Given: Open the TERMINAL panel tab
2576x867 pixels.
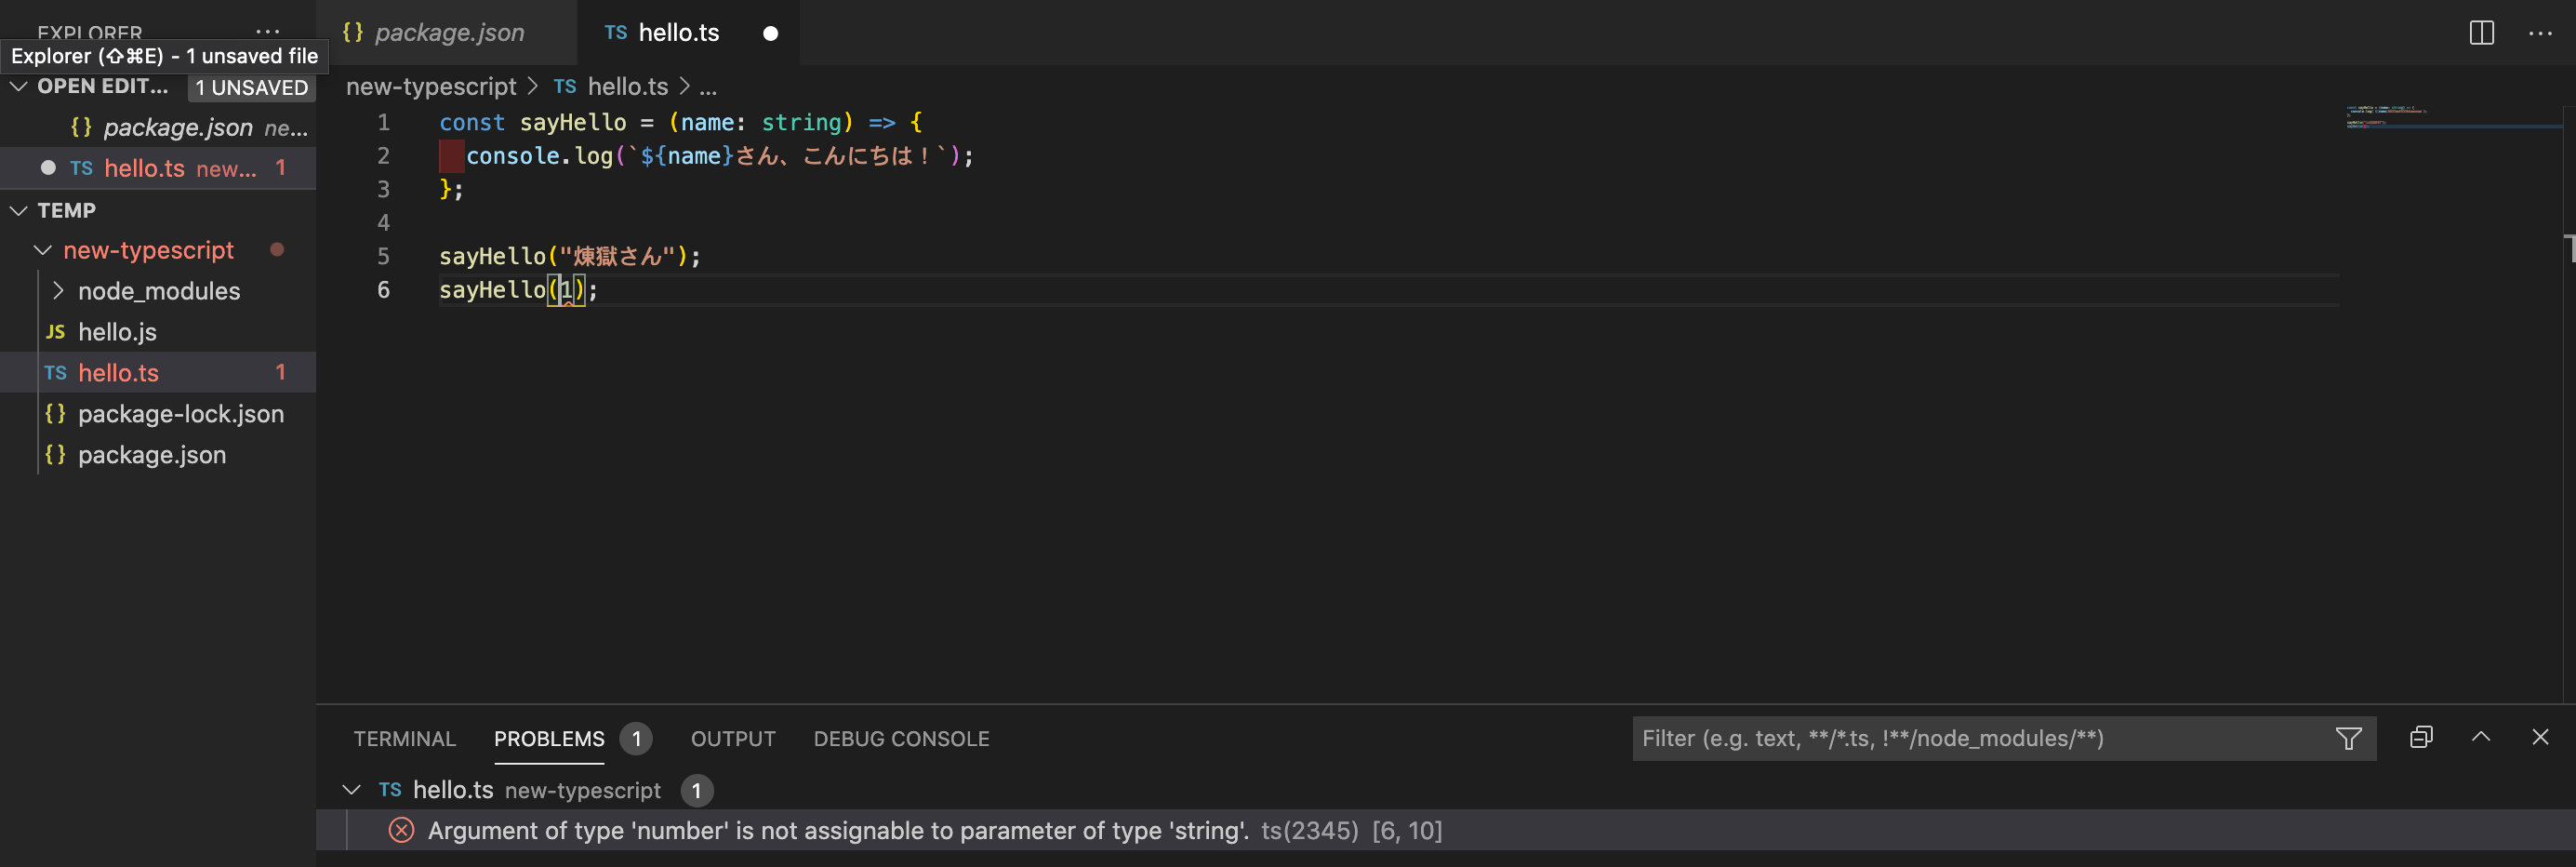Looking at the screenshot, I should point(404,738).
